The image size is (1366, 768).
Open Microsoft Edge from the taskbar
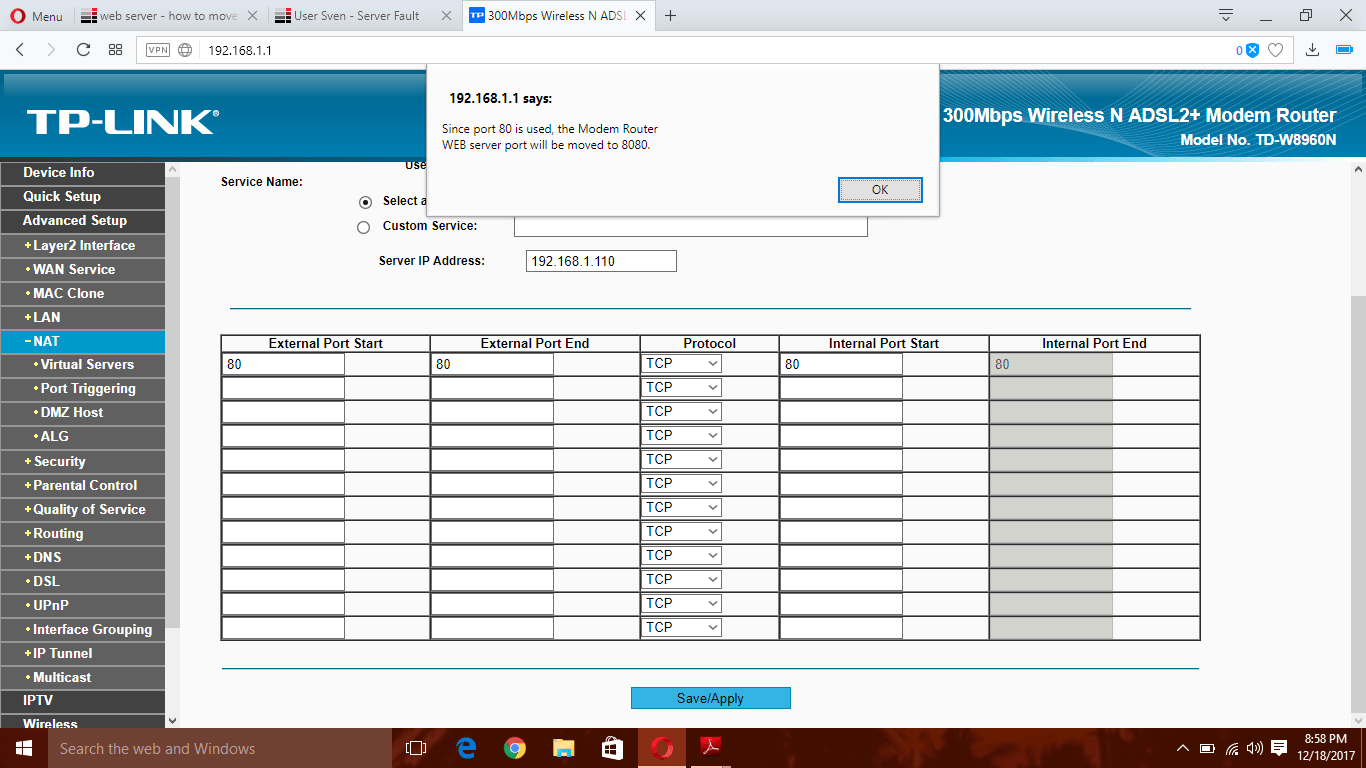pyautogui.click(x=466, y=748)
